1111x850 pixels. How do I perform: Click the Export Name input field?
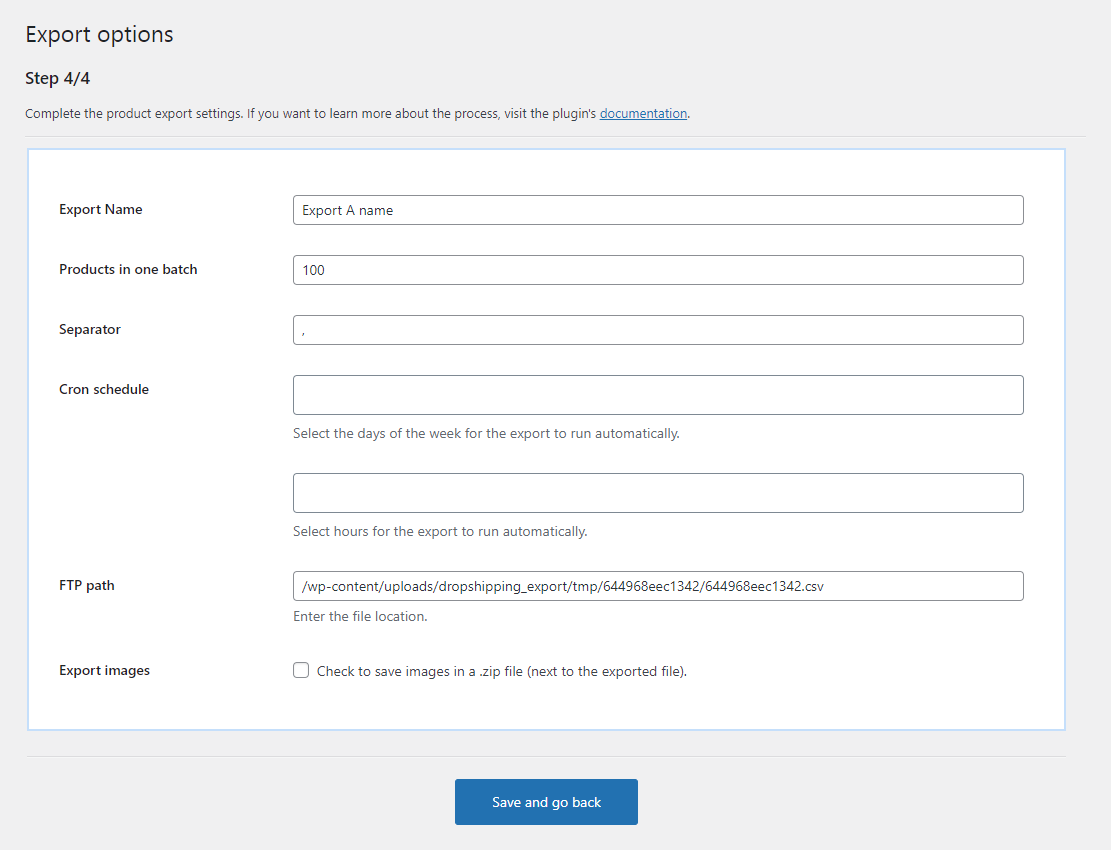tap(658, 210)
